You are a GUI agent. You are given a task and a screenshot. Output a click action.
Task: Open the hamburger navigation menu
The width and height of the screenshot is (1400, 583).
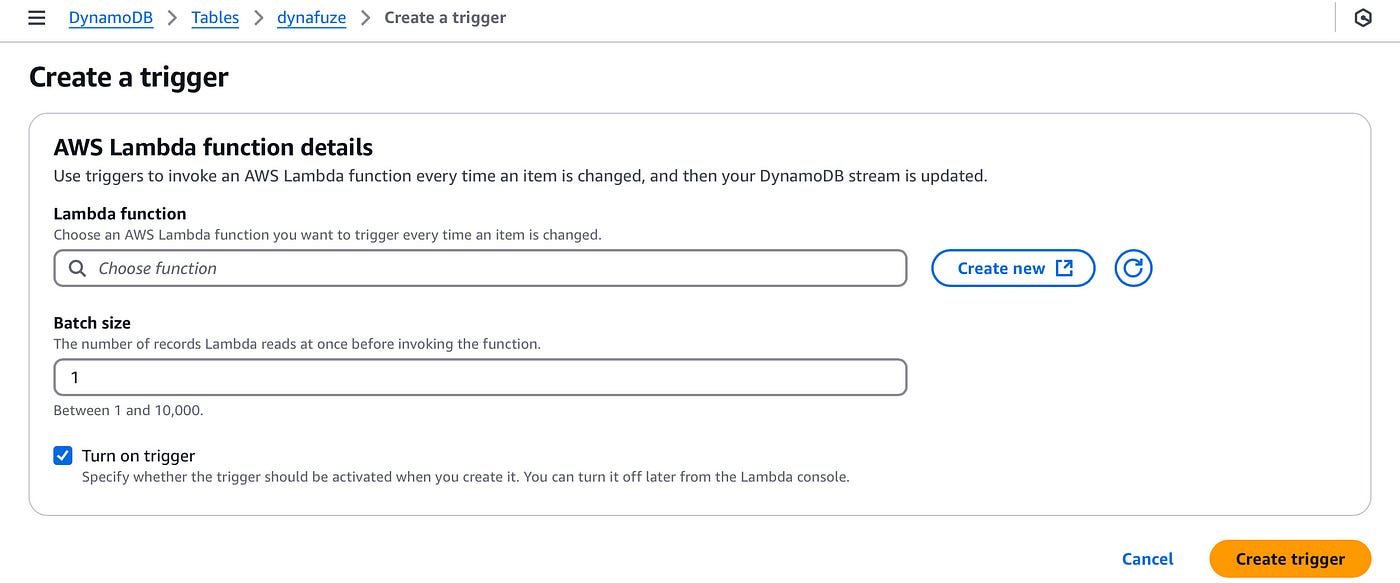click(37, 18)
